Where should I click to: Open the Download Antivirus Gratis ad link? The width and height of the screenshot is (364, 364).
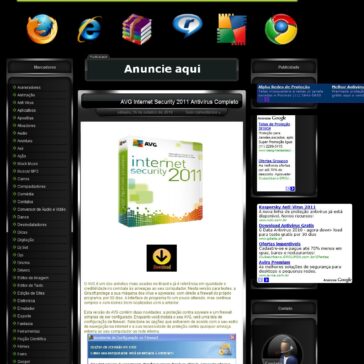click(286, 226)
